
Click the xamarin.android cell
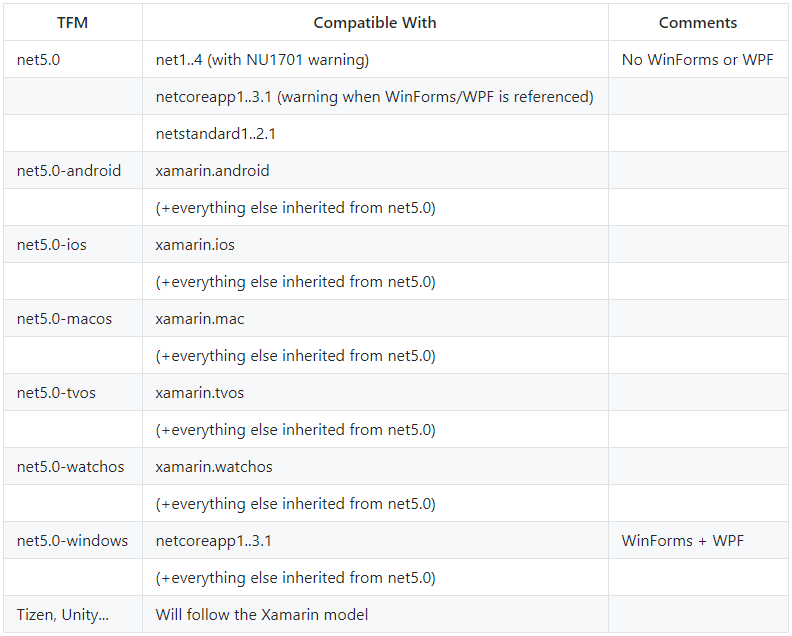coord(212,171)
